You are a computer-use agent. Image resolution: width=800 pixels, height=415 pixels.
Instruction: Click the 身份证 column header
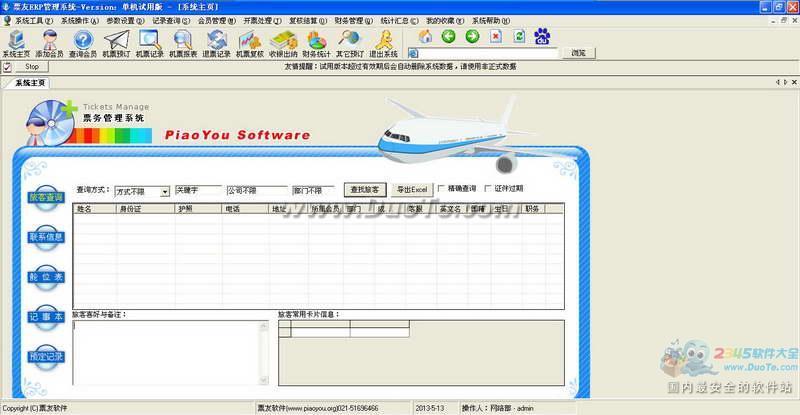[144, 209]
